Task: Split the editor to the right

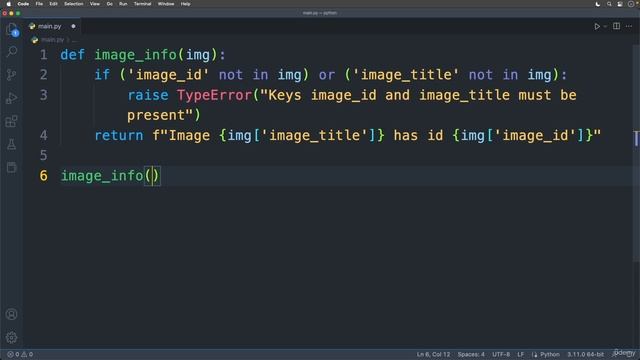Action: coord(616,26)
